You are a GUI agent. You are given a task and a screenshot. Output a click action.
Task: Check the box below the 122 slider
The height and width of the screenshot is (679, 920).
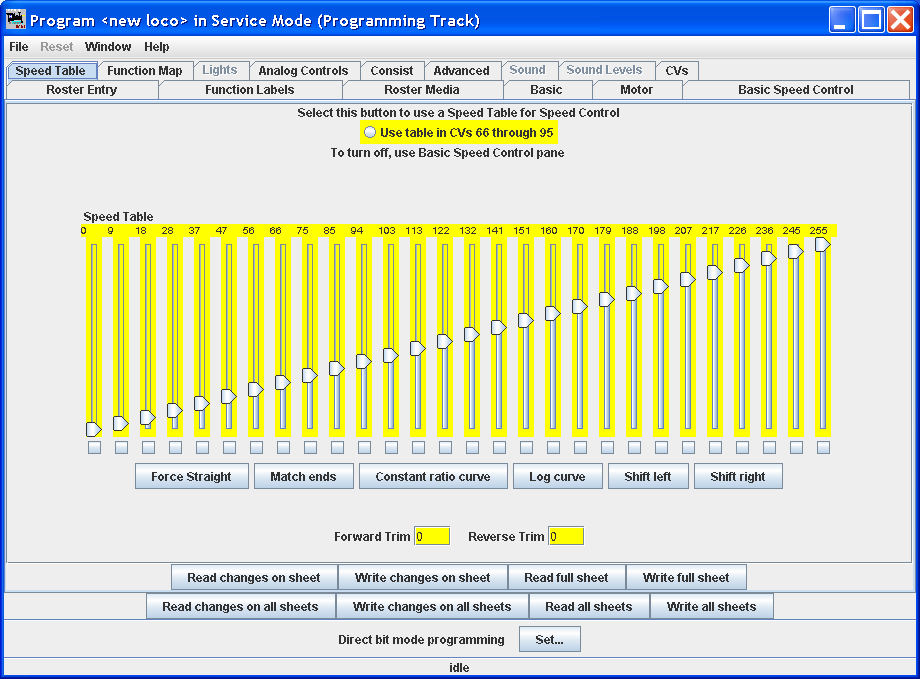pyautogui.click(x=445, y=448)
